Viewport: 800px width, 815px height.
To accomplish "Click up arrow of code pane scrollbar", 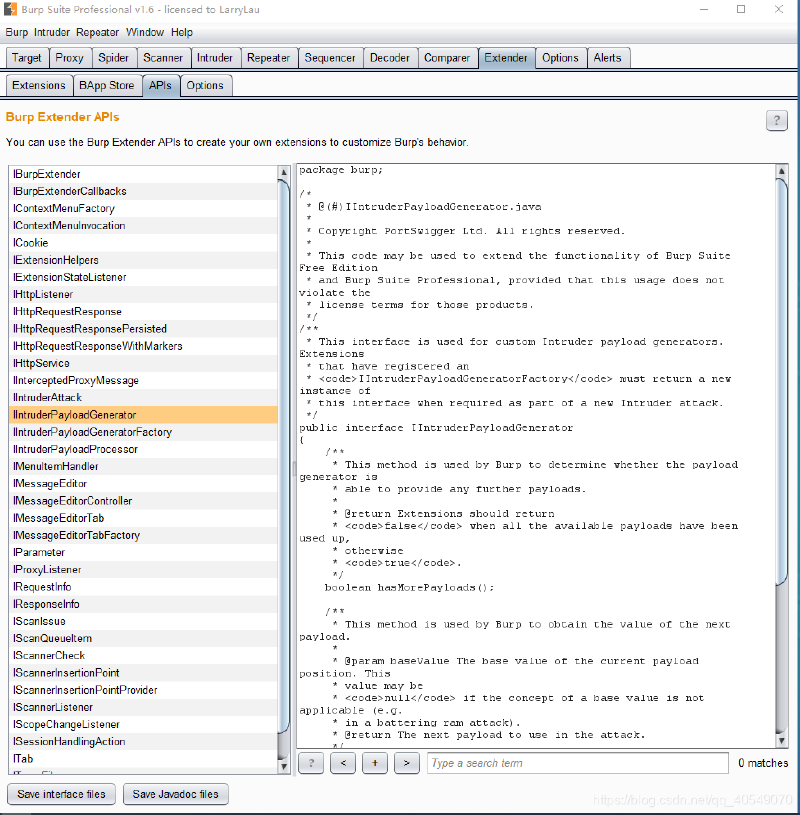I will 781,170.
